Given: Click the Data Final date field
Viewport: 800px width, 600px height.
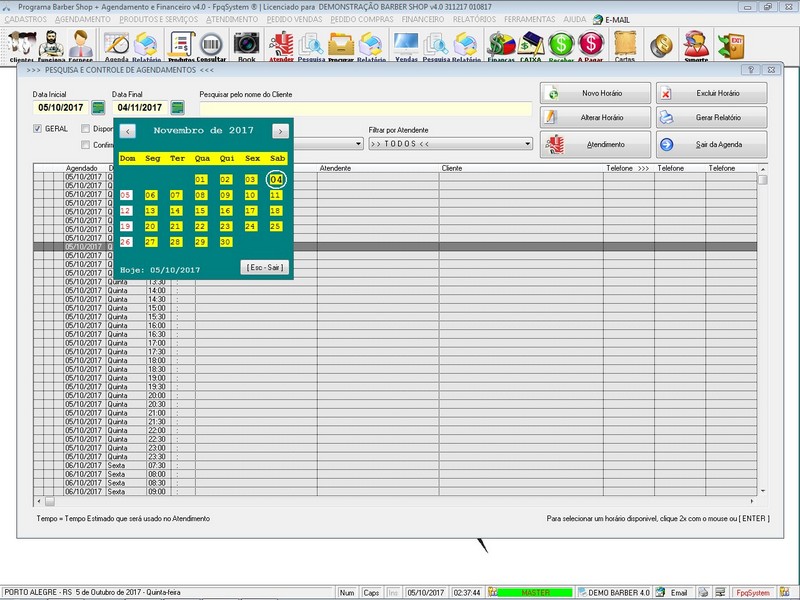Looking at the screenshot, I should point(140,108).
